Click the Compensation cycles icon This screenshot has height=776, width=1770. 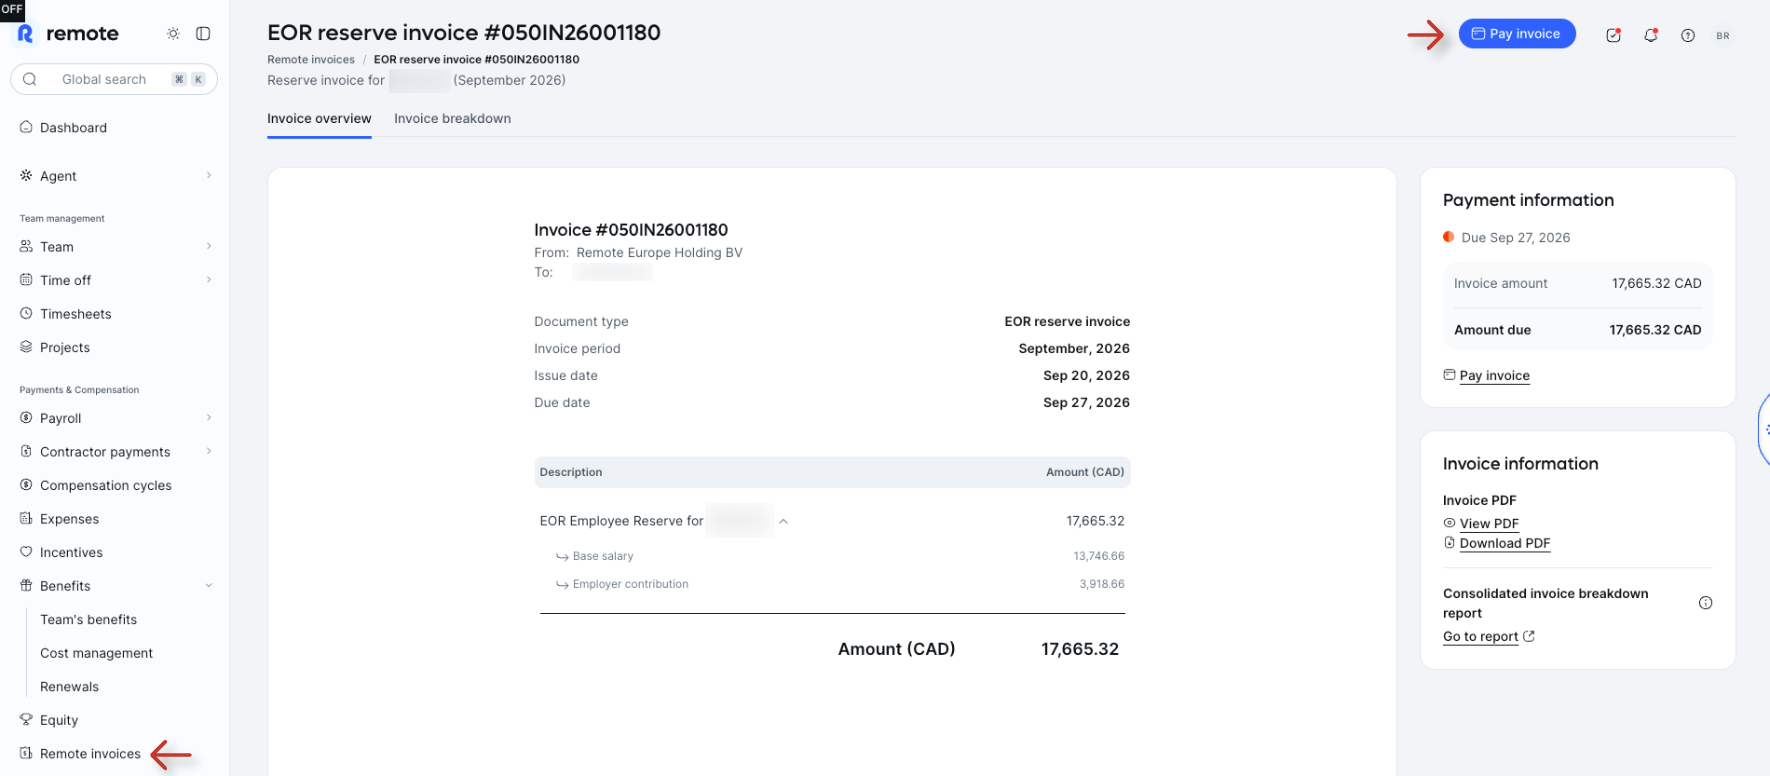pyautogui.click(x=26, y=485)
